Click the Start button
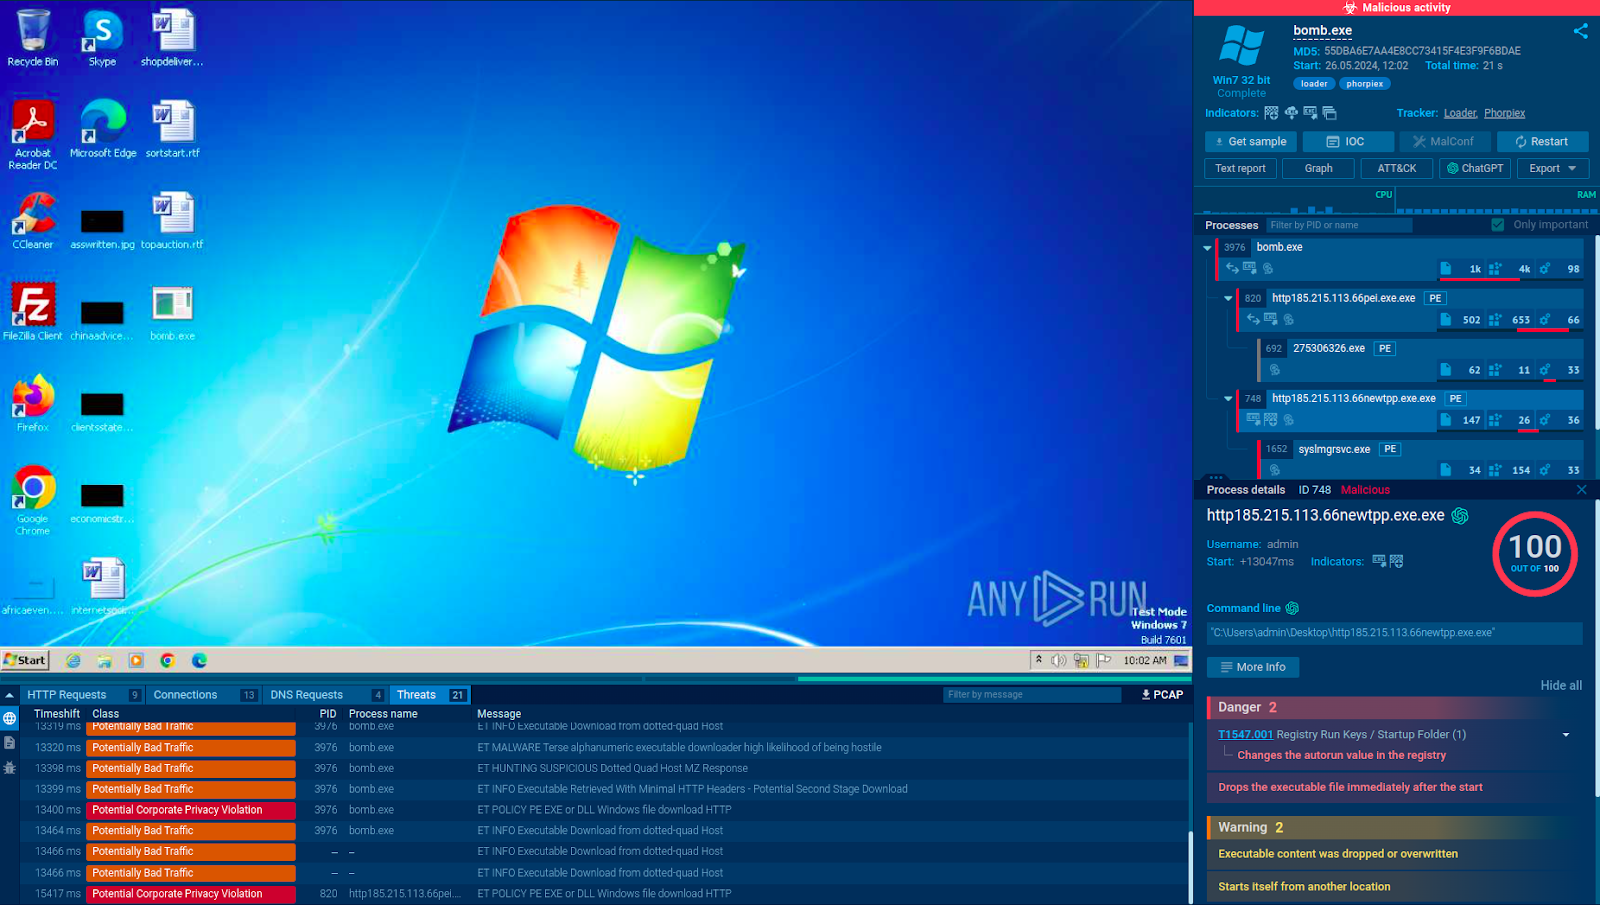 [x=25, y=660]
